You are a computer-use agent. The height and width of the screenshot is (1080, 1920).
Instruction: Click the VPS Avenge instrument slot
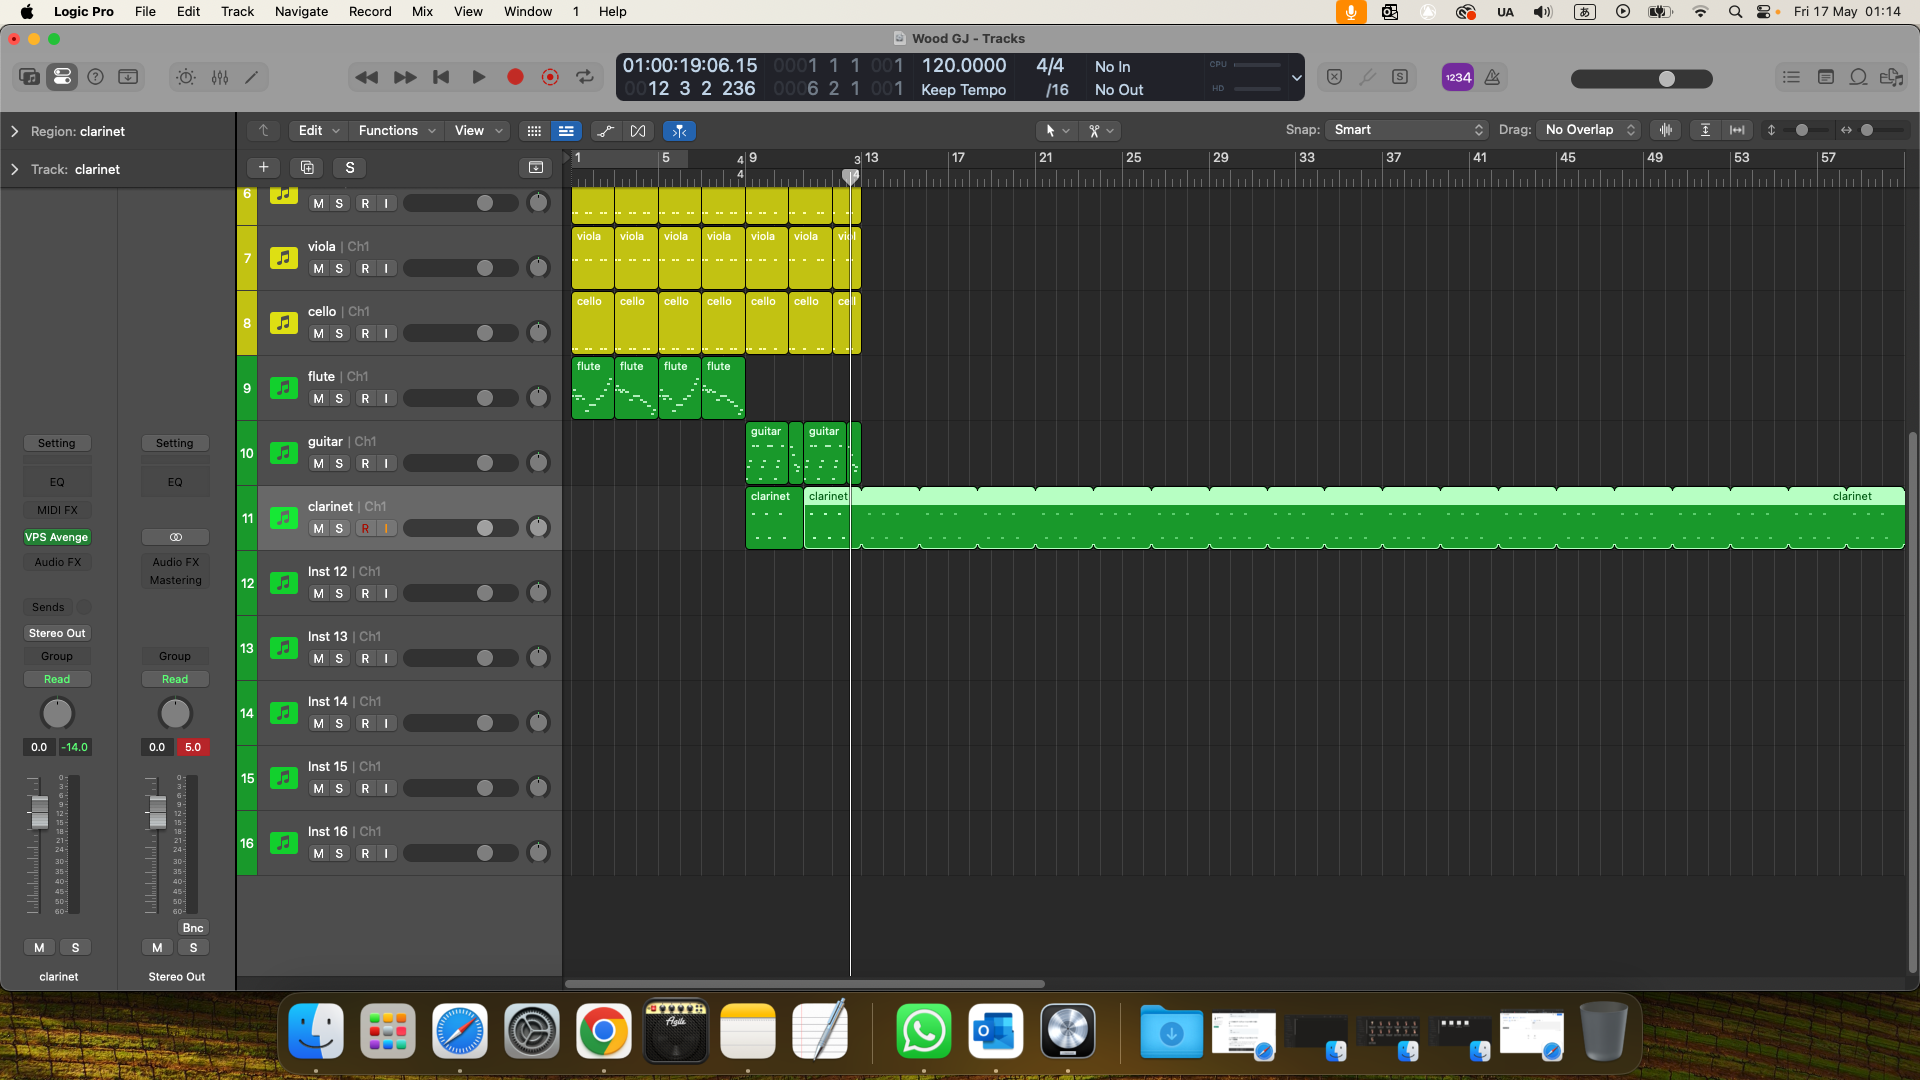[x=57, y=537]
